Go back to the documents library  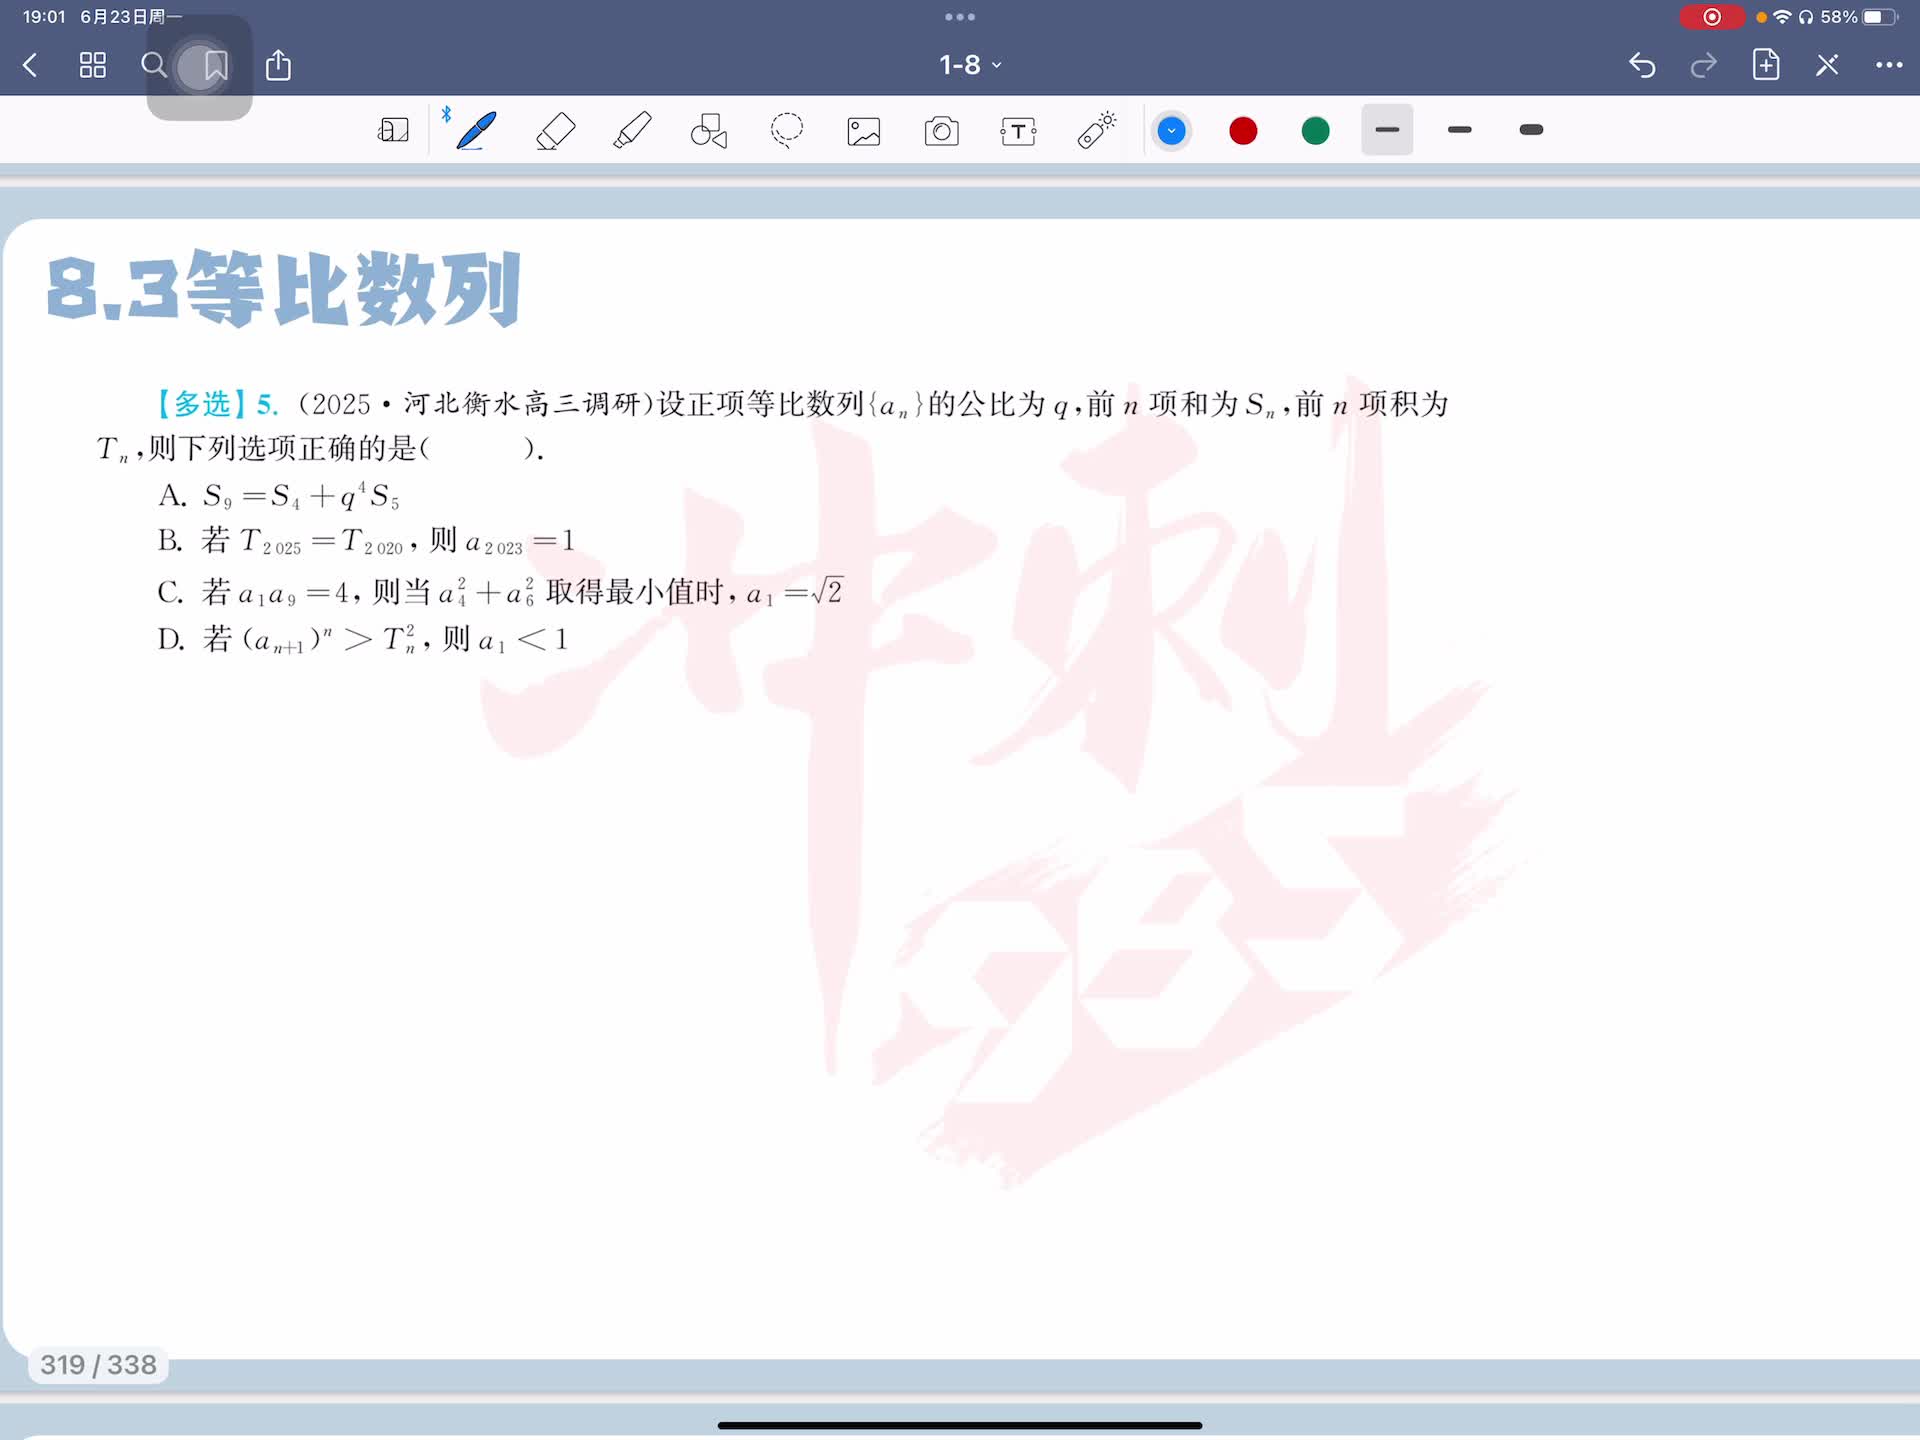[30, 66]
